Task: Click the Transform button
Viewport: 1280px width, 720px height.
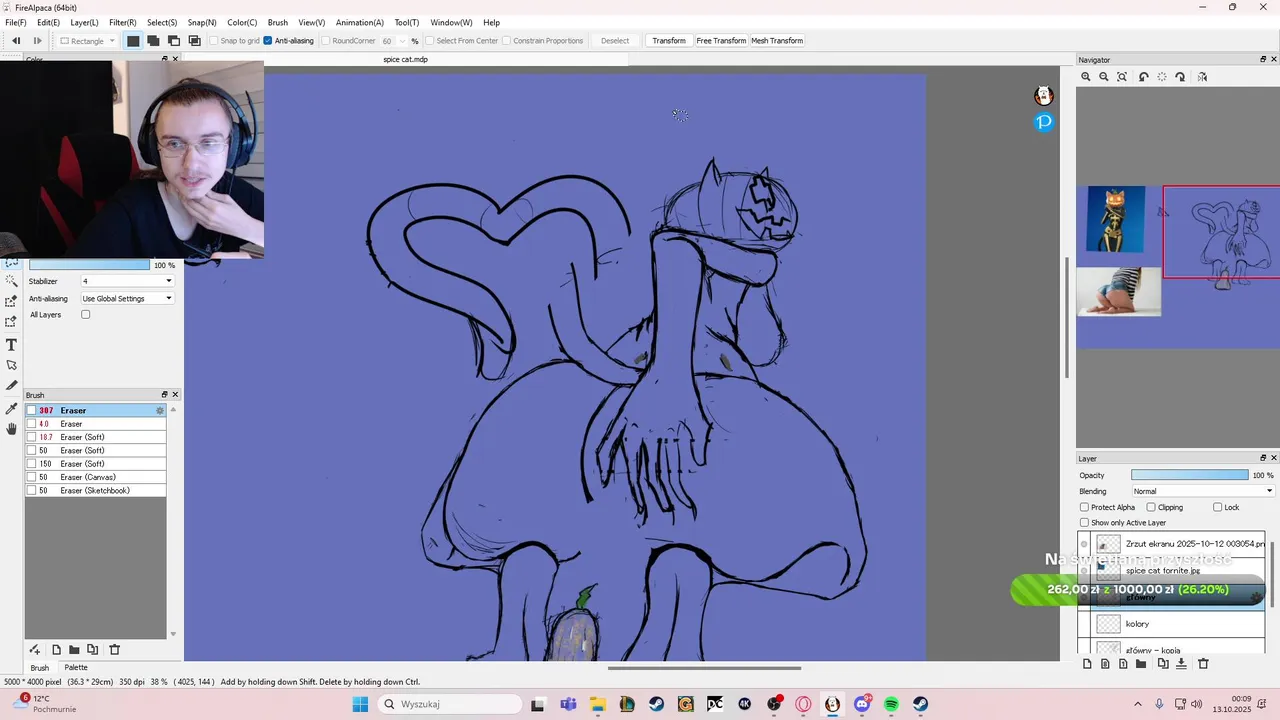Action: click(x=669, y=41)
